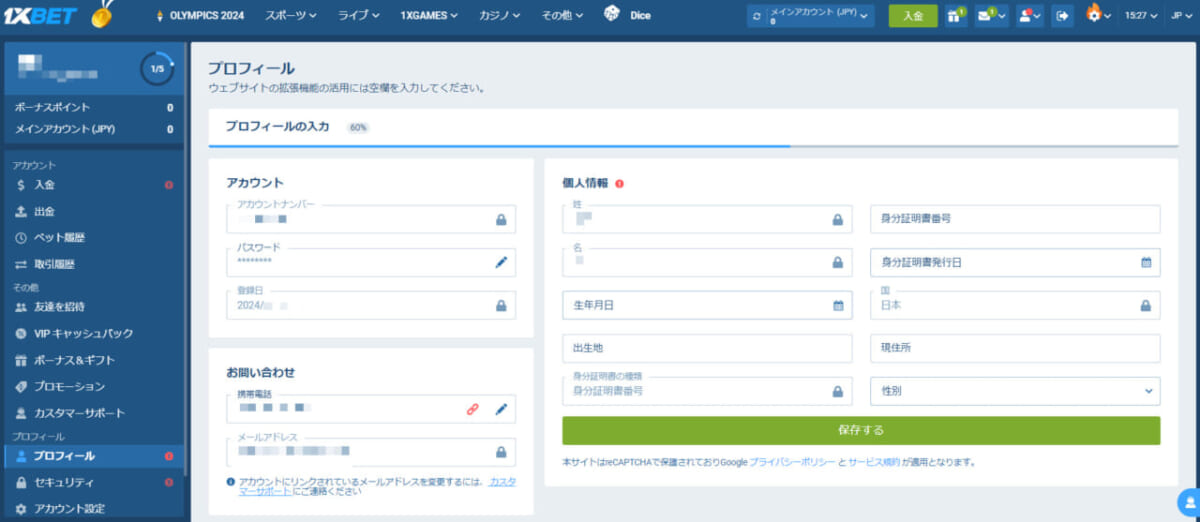Screen dimensions: 1200x522
Task: Click the blue support chat icon
Action: tap(1189, 500)
